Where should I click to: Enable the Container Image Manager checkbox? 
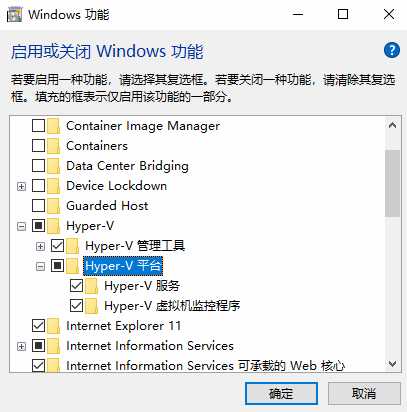point(38,126)
